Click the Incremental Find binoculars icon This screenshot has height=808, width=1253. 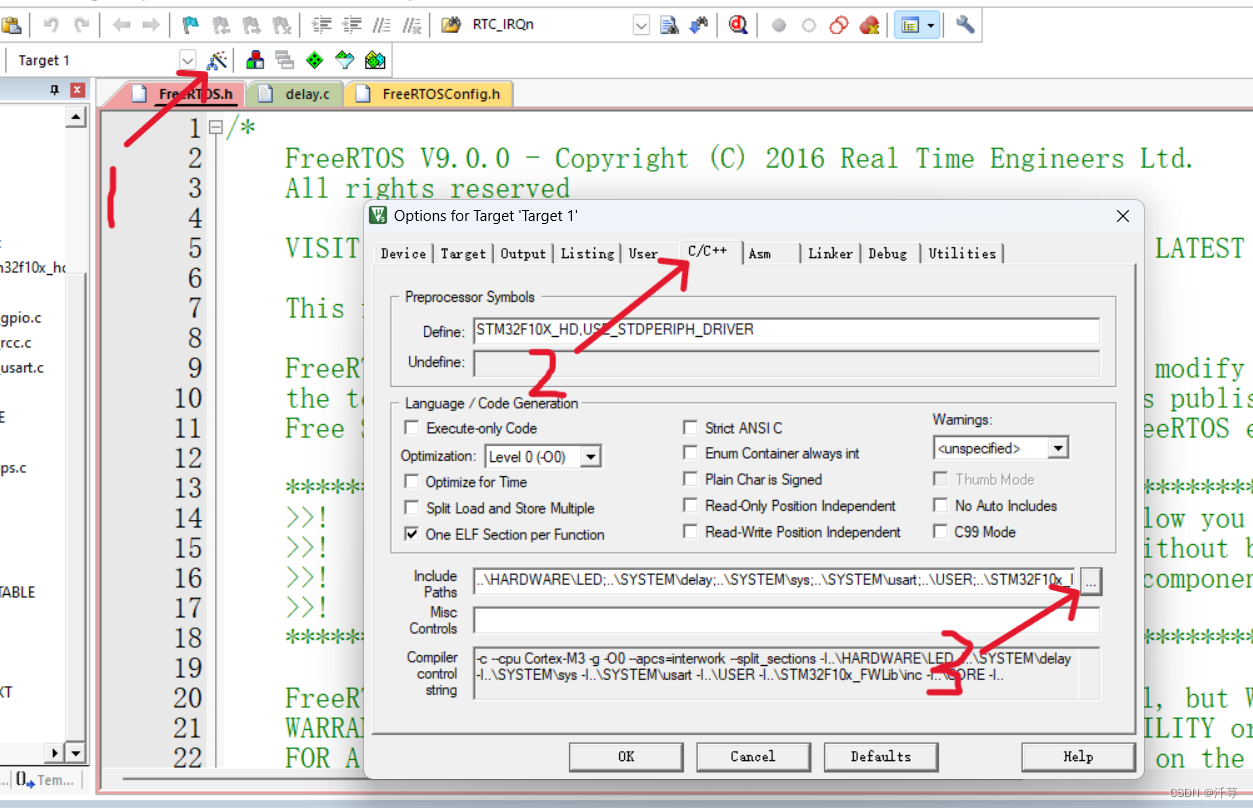(699, 24)
